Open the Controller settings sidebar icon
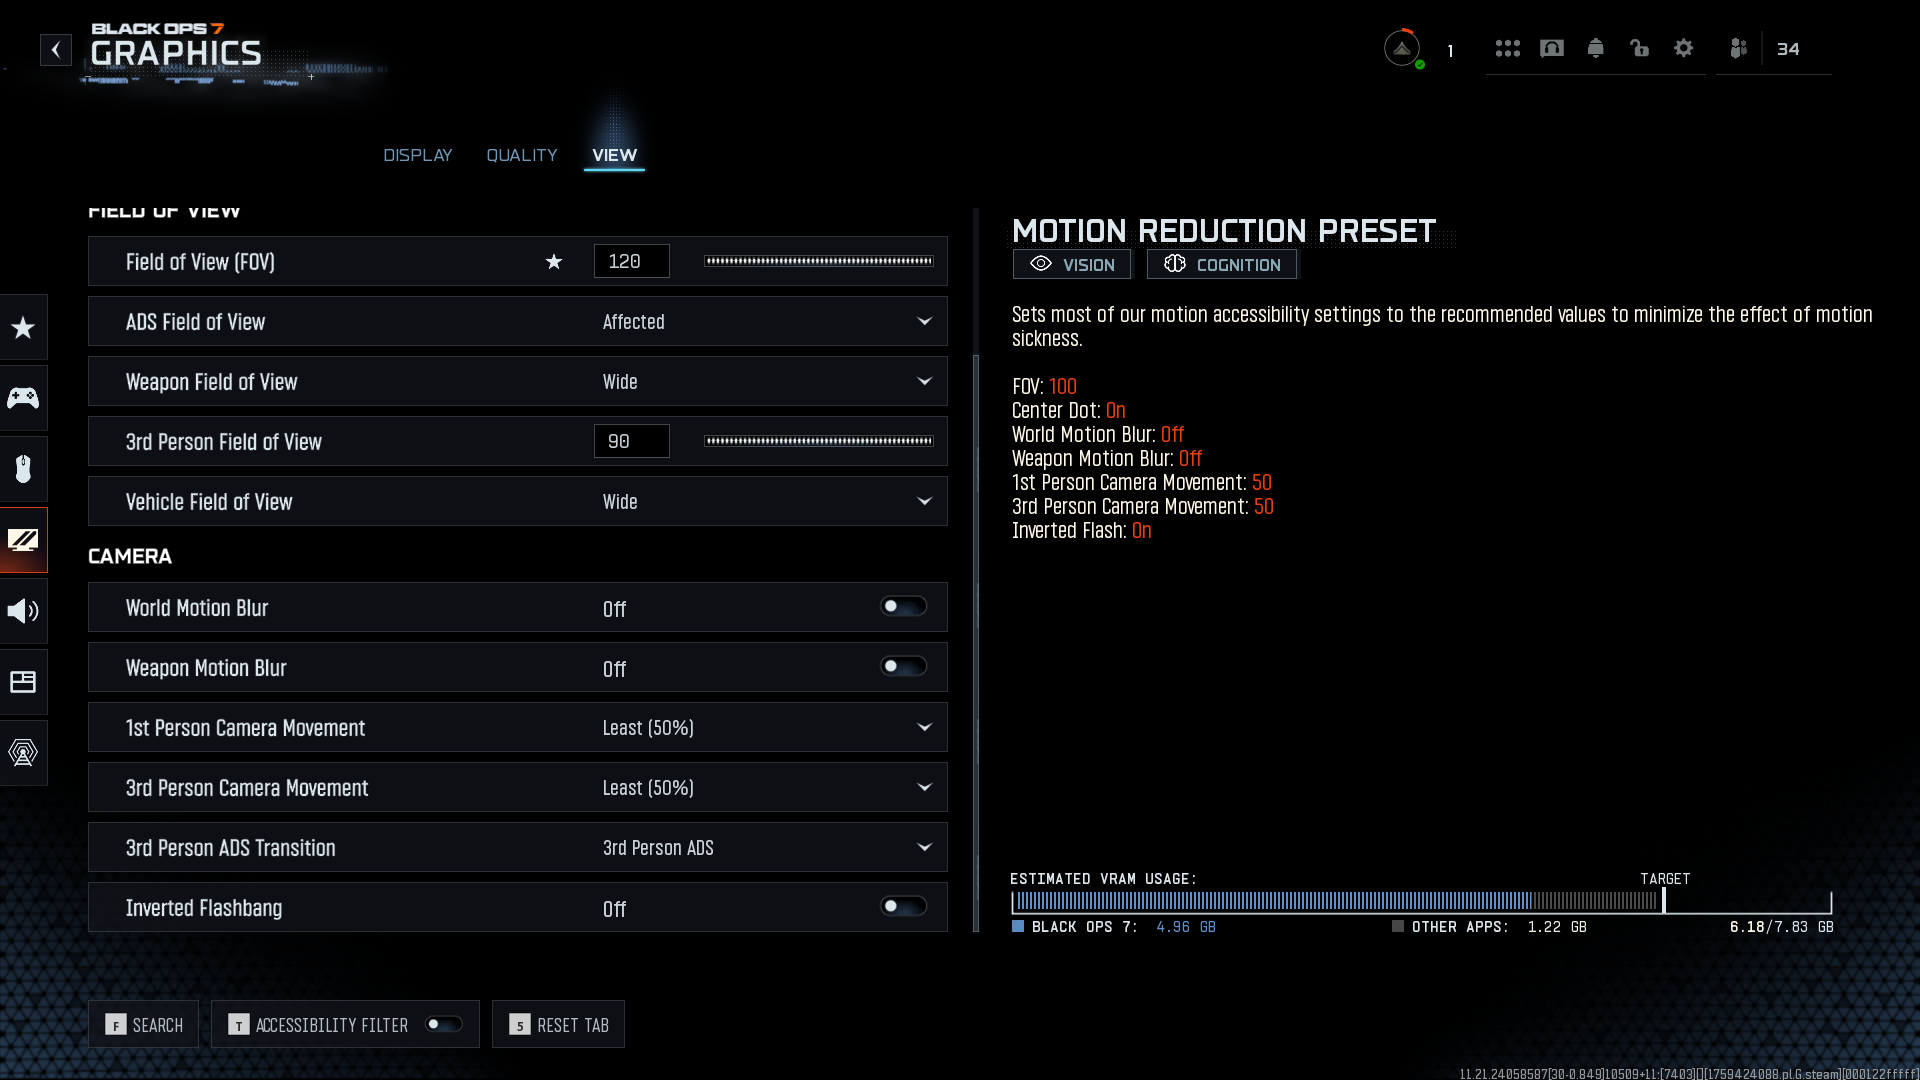This screenshot has width=1920, height=1080. 23,398
